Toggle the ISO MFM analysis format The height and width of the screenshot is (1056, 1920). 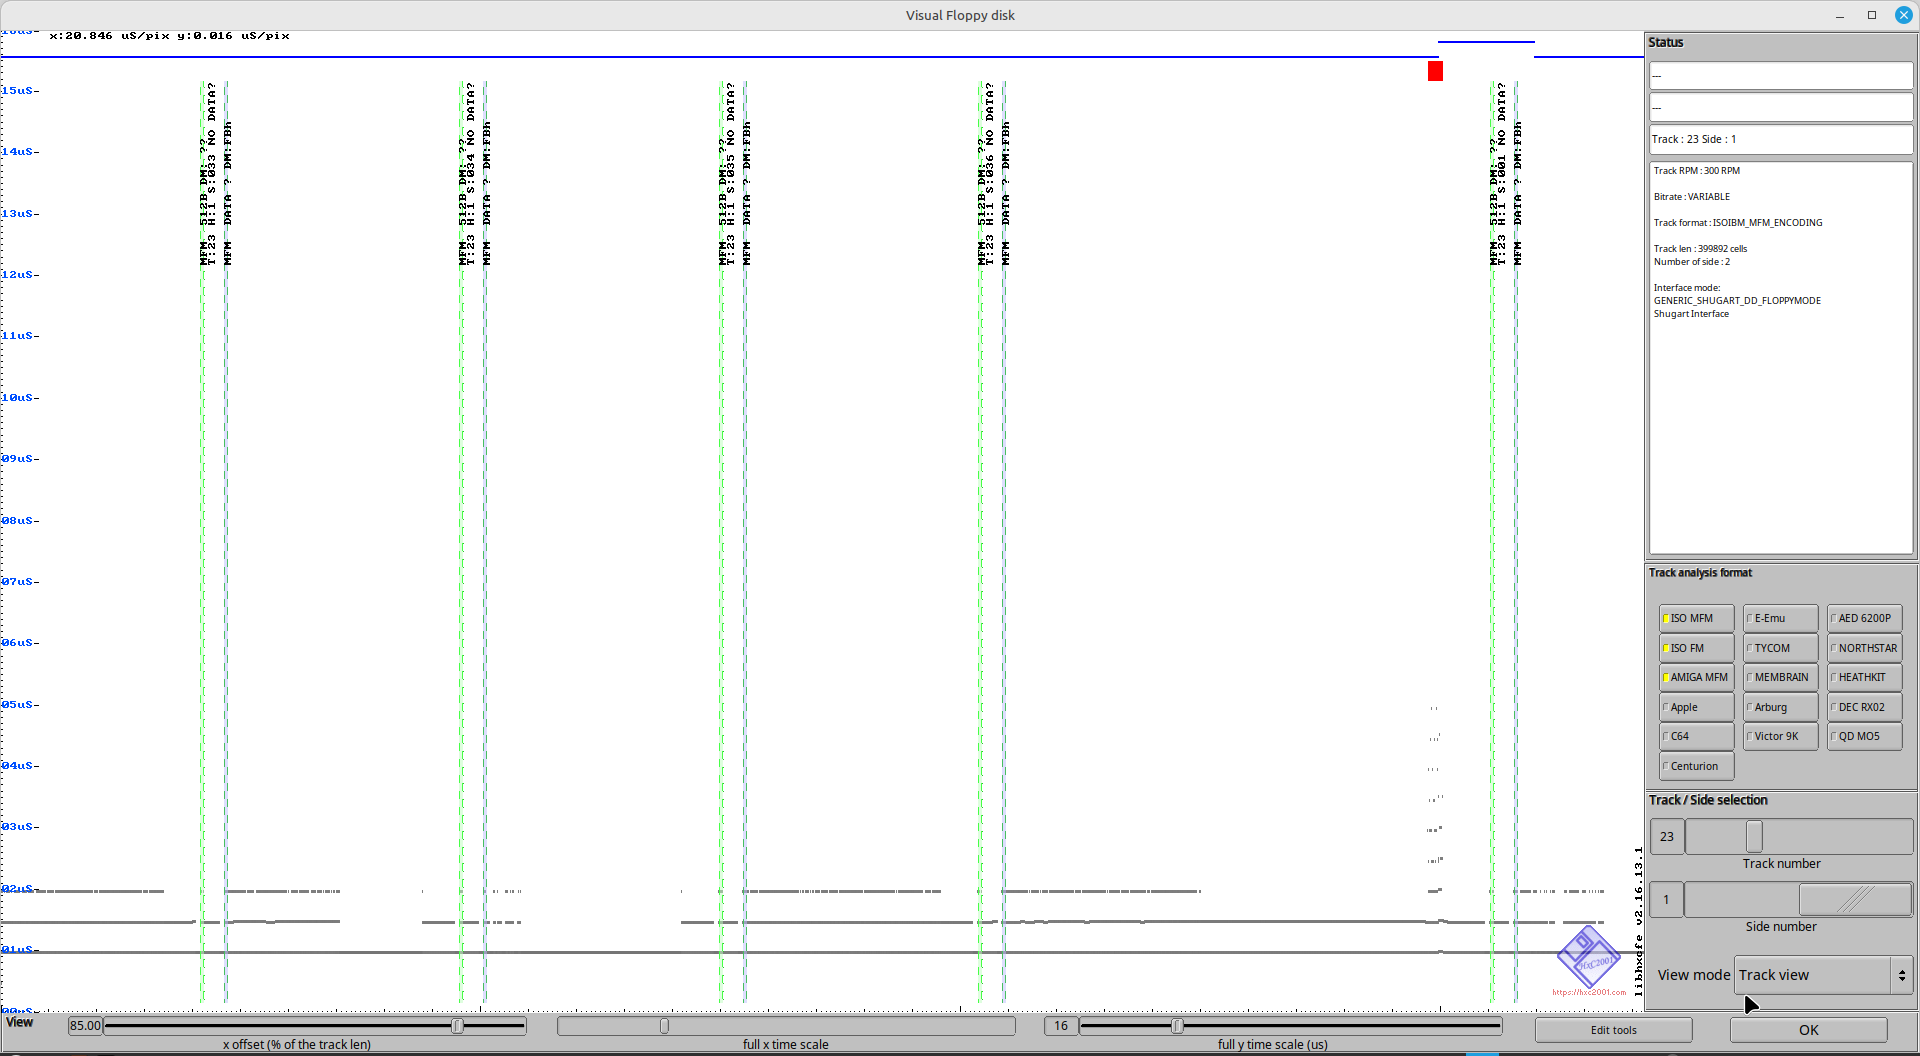point(1696,618)
